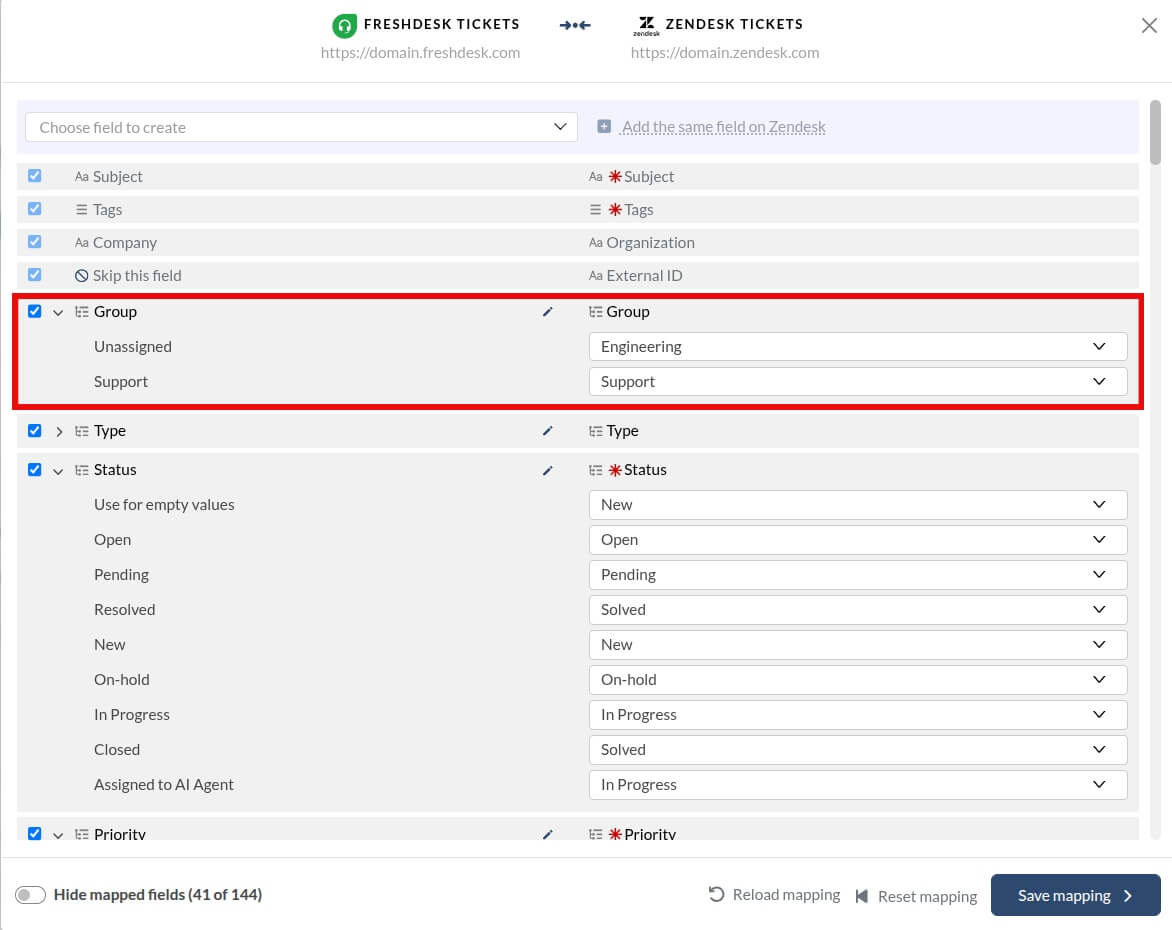Open the dropdown mapping Open status
The height and width of the screenshot is (930, 1172).
(858, 540)
